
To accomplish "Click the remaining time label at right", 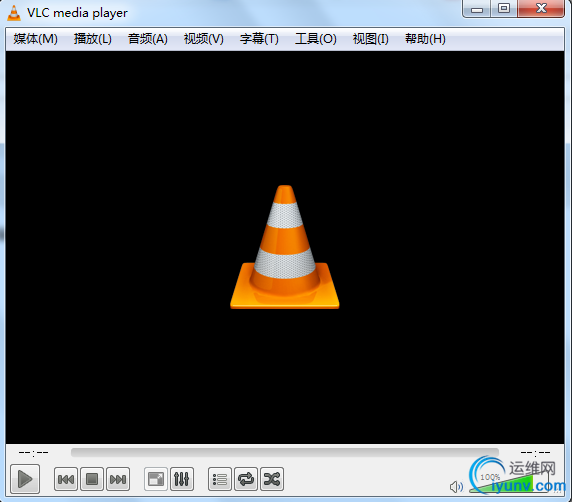I will 535,453.
